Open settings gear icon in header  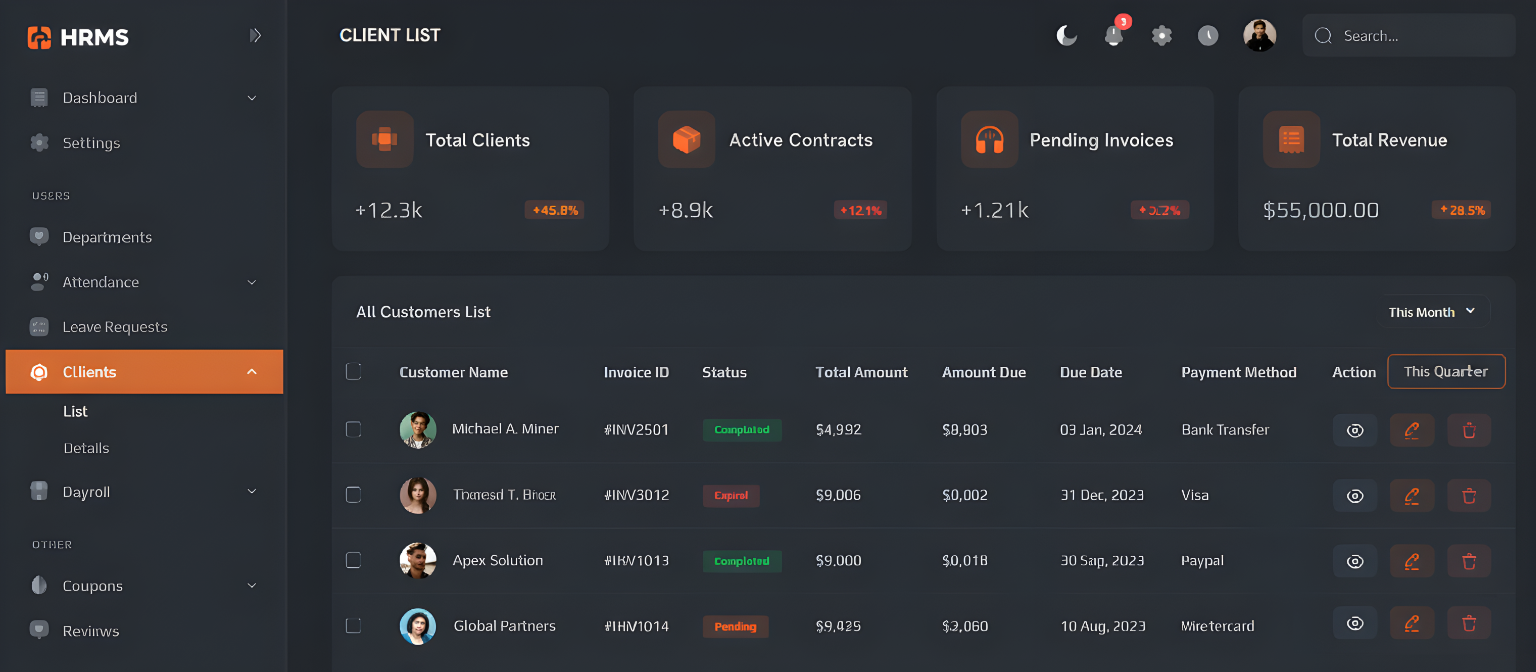click(x=1161, y=36)
